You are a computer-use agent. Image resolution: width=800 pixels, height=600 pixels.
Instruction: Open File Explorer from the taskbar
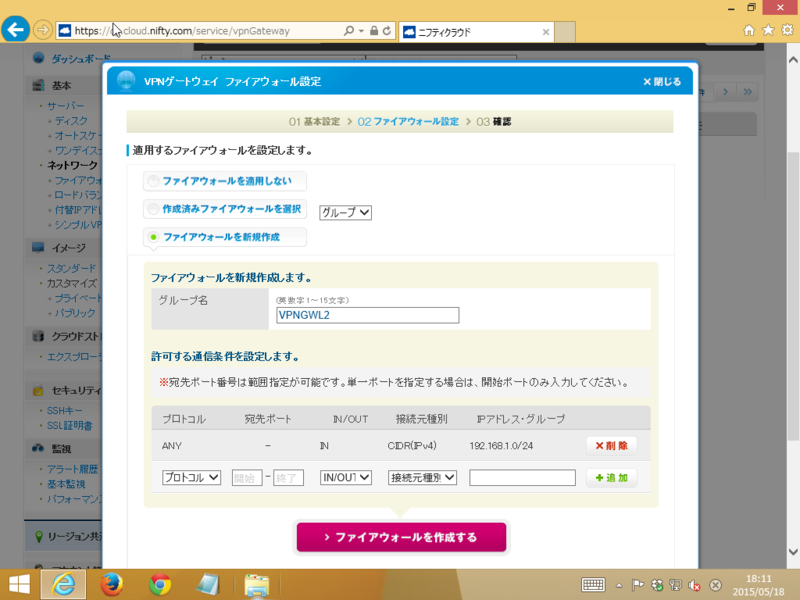click(257, 585)
